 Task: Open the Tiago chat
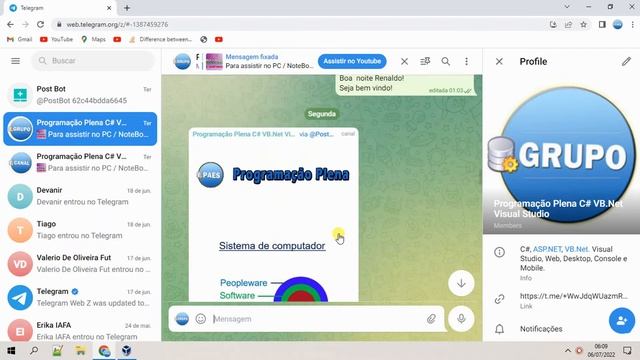(80, 230)
